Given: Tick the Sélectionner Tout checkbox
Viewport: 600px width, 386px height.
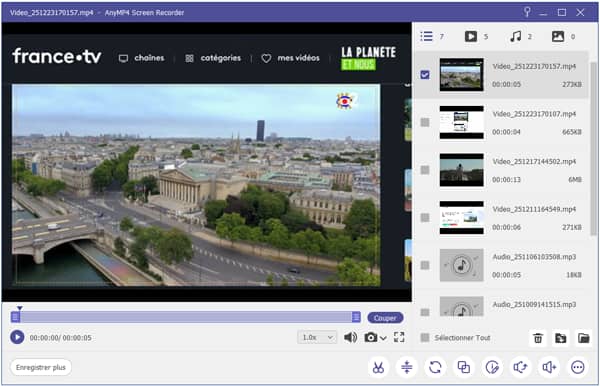Looking at the screenshot, I should coord(425,338).
